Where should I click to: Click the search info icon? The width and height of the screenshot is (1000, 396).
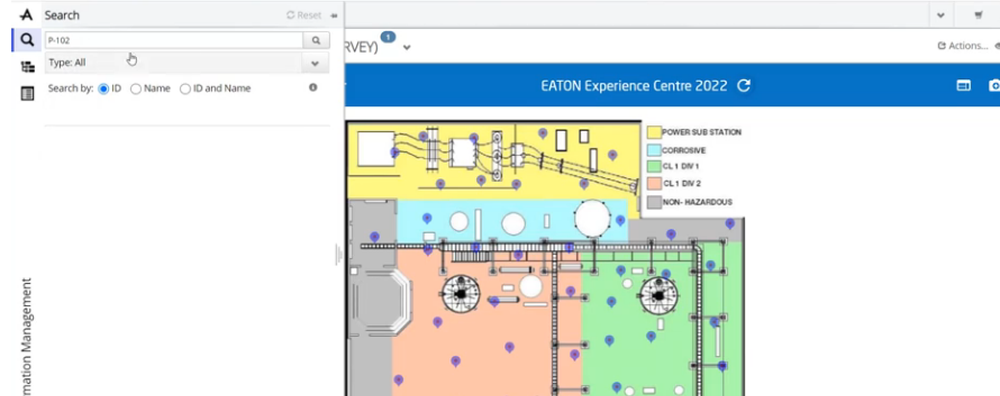[x=313, y=87]
